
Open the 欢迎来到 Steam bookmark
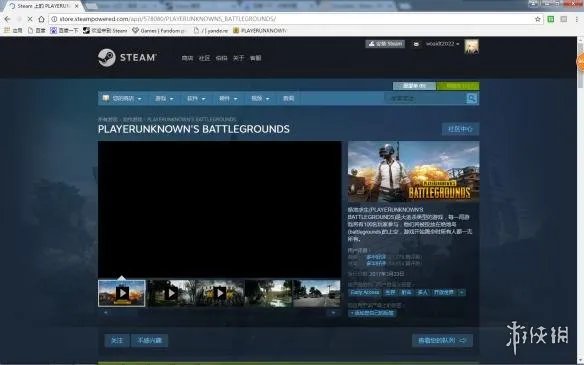[x=105, y=31]
